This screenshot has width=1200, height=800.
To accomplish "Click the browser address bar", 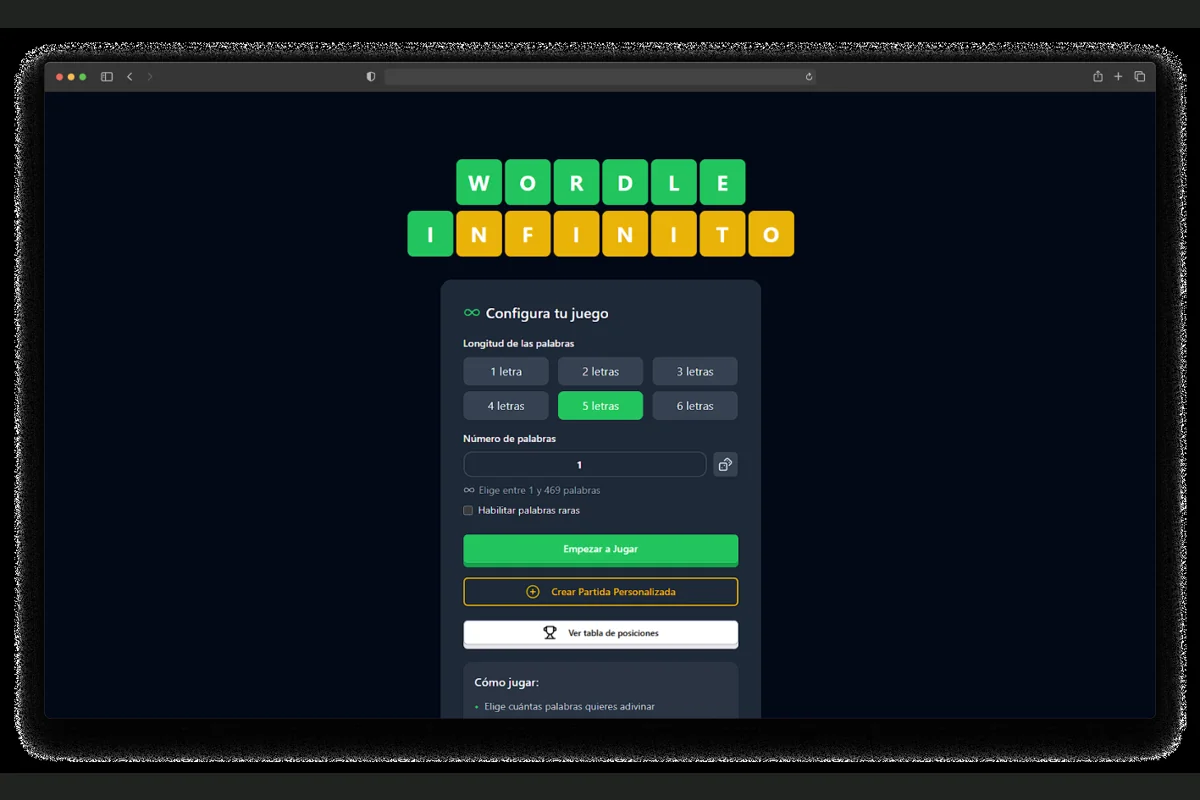I will (x=600, y=77).
